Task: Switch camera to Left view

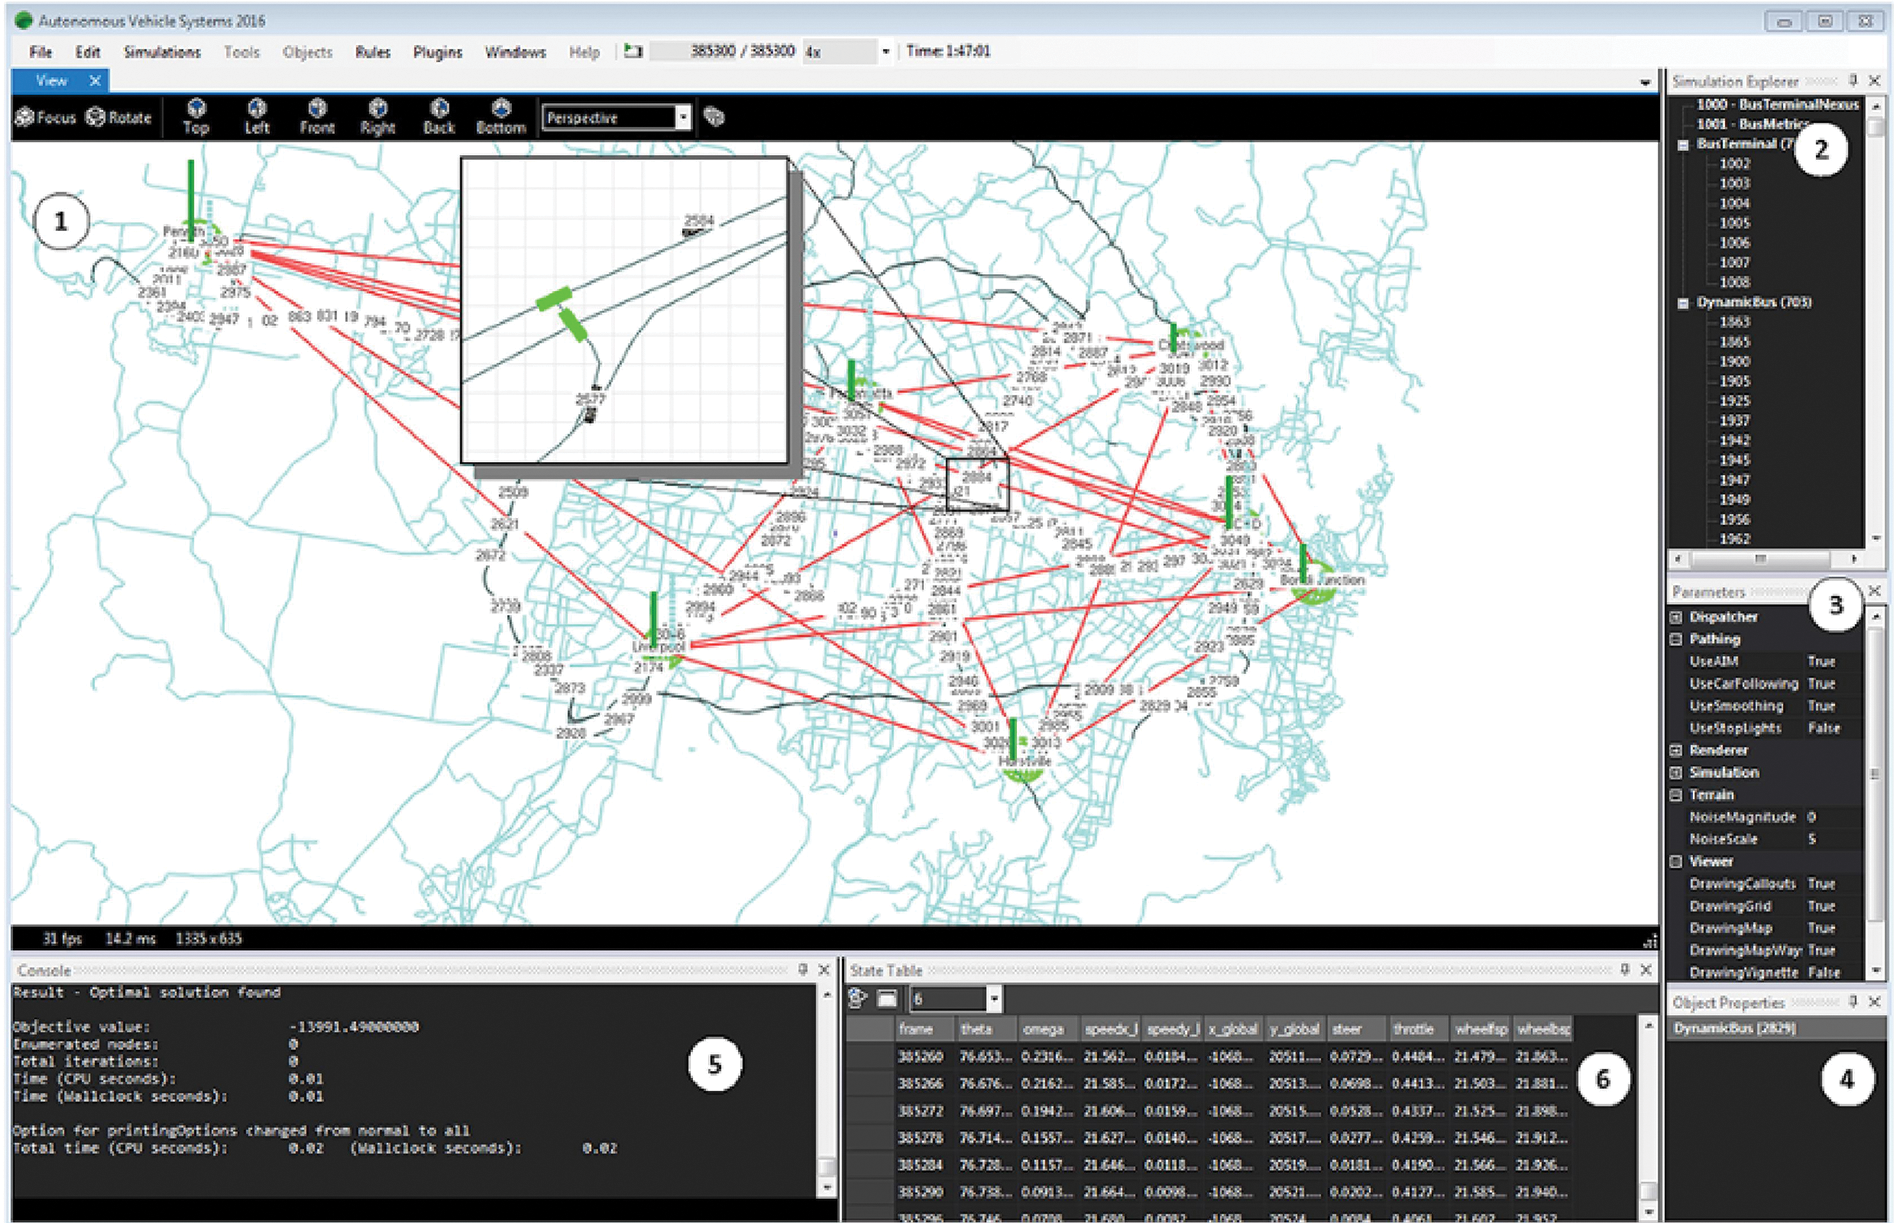Action: point(257,116)
